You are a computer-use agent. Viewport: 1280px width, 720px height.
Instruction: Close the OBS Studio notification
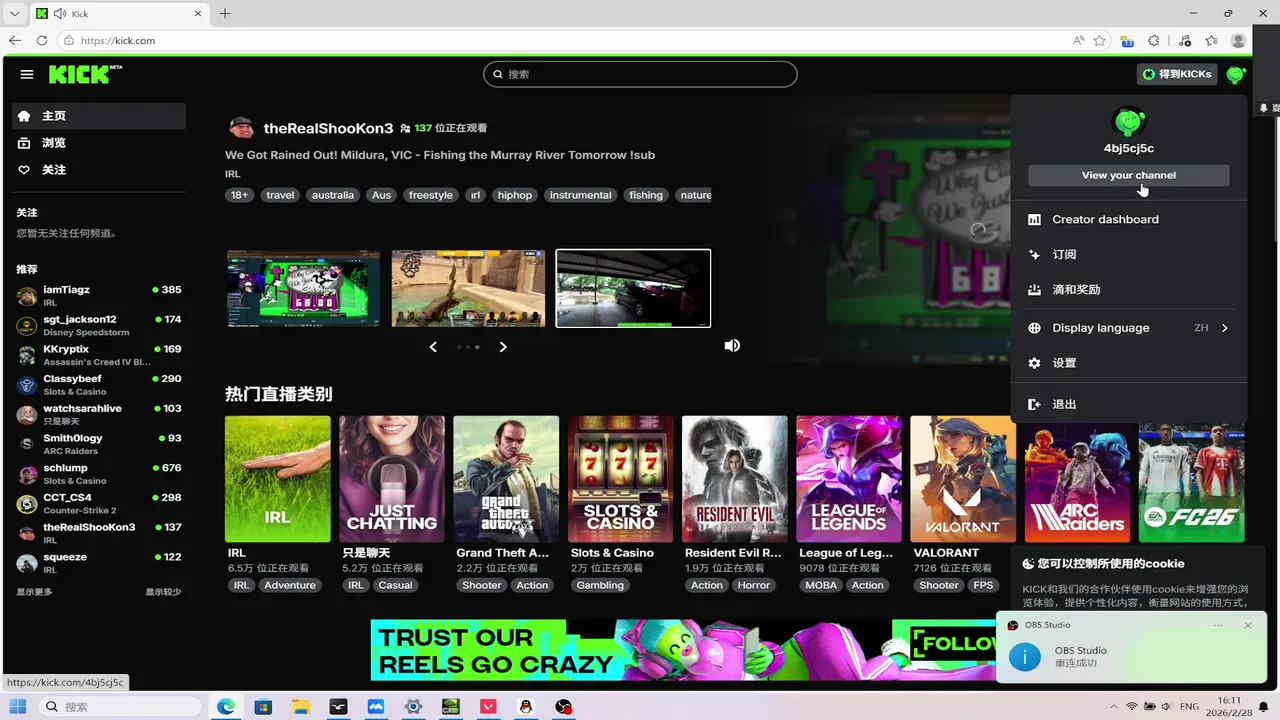click(x=1248, y=625)
